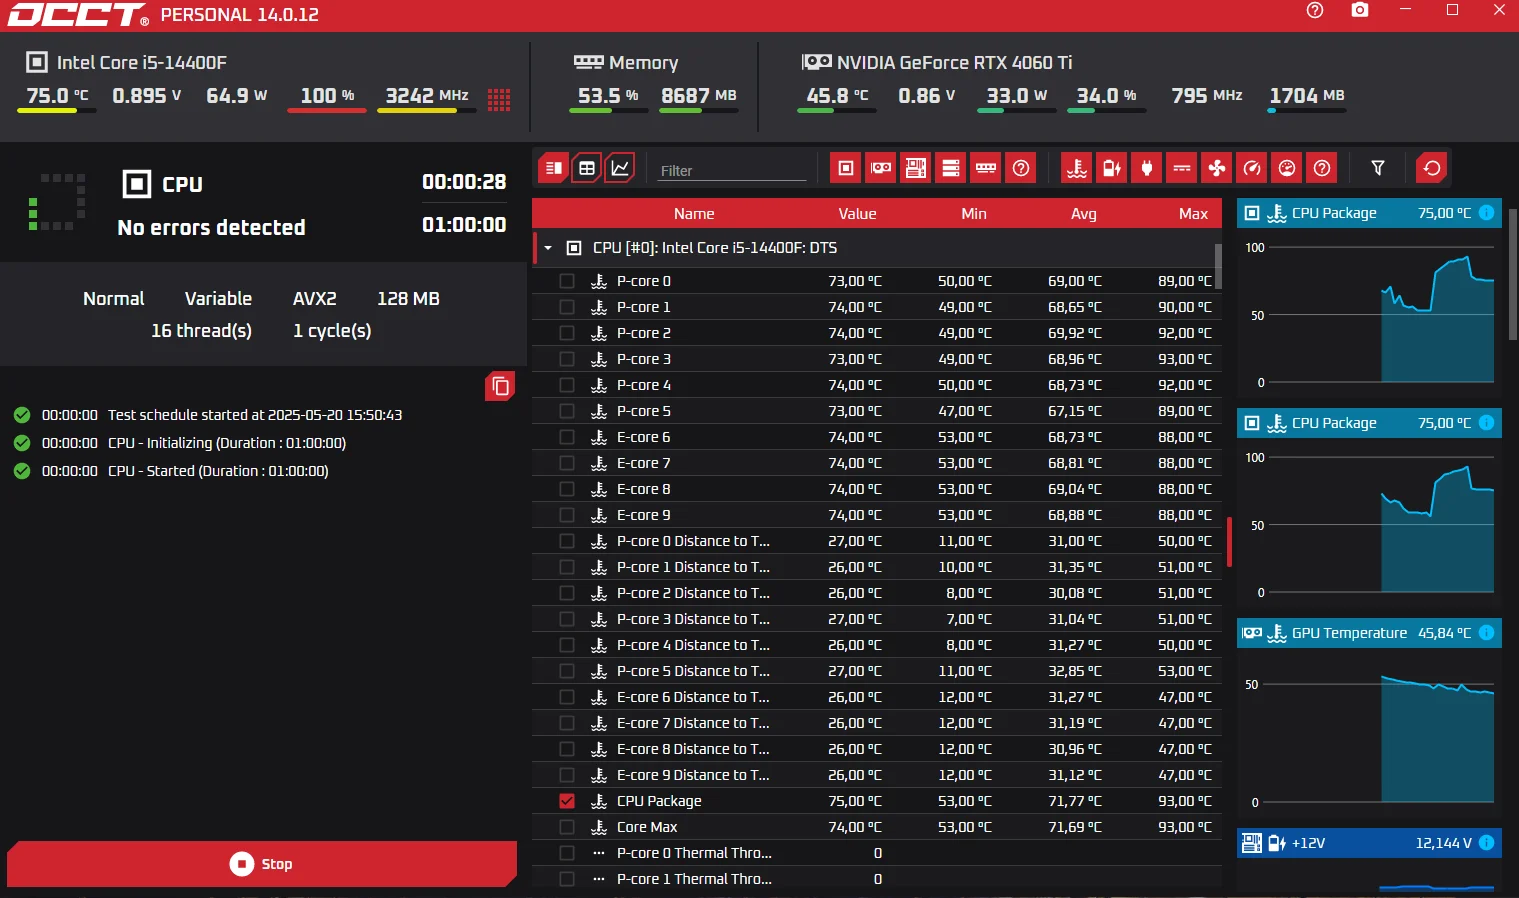
Task: Tick the E-core 6 checkbox
Action: click(x=567, y=437)
